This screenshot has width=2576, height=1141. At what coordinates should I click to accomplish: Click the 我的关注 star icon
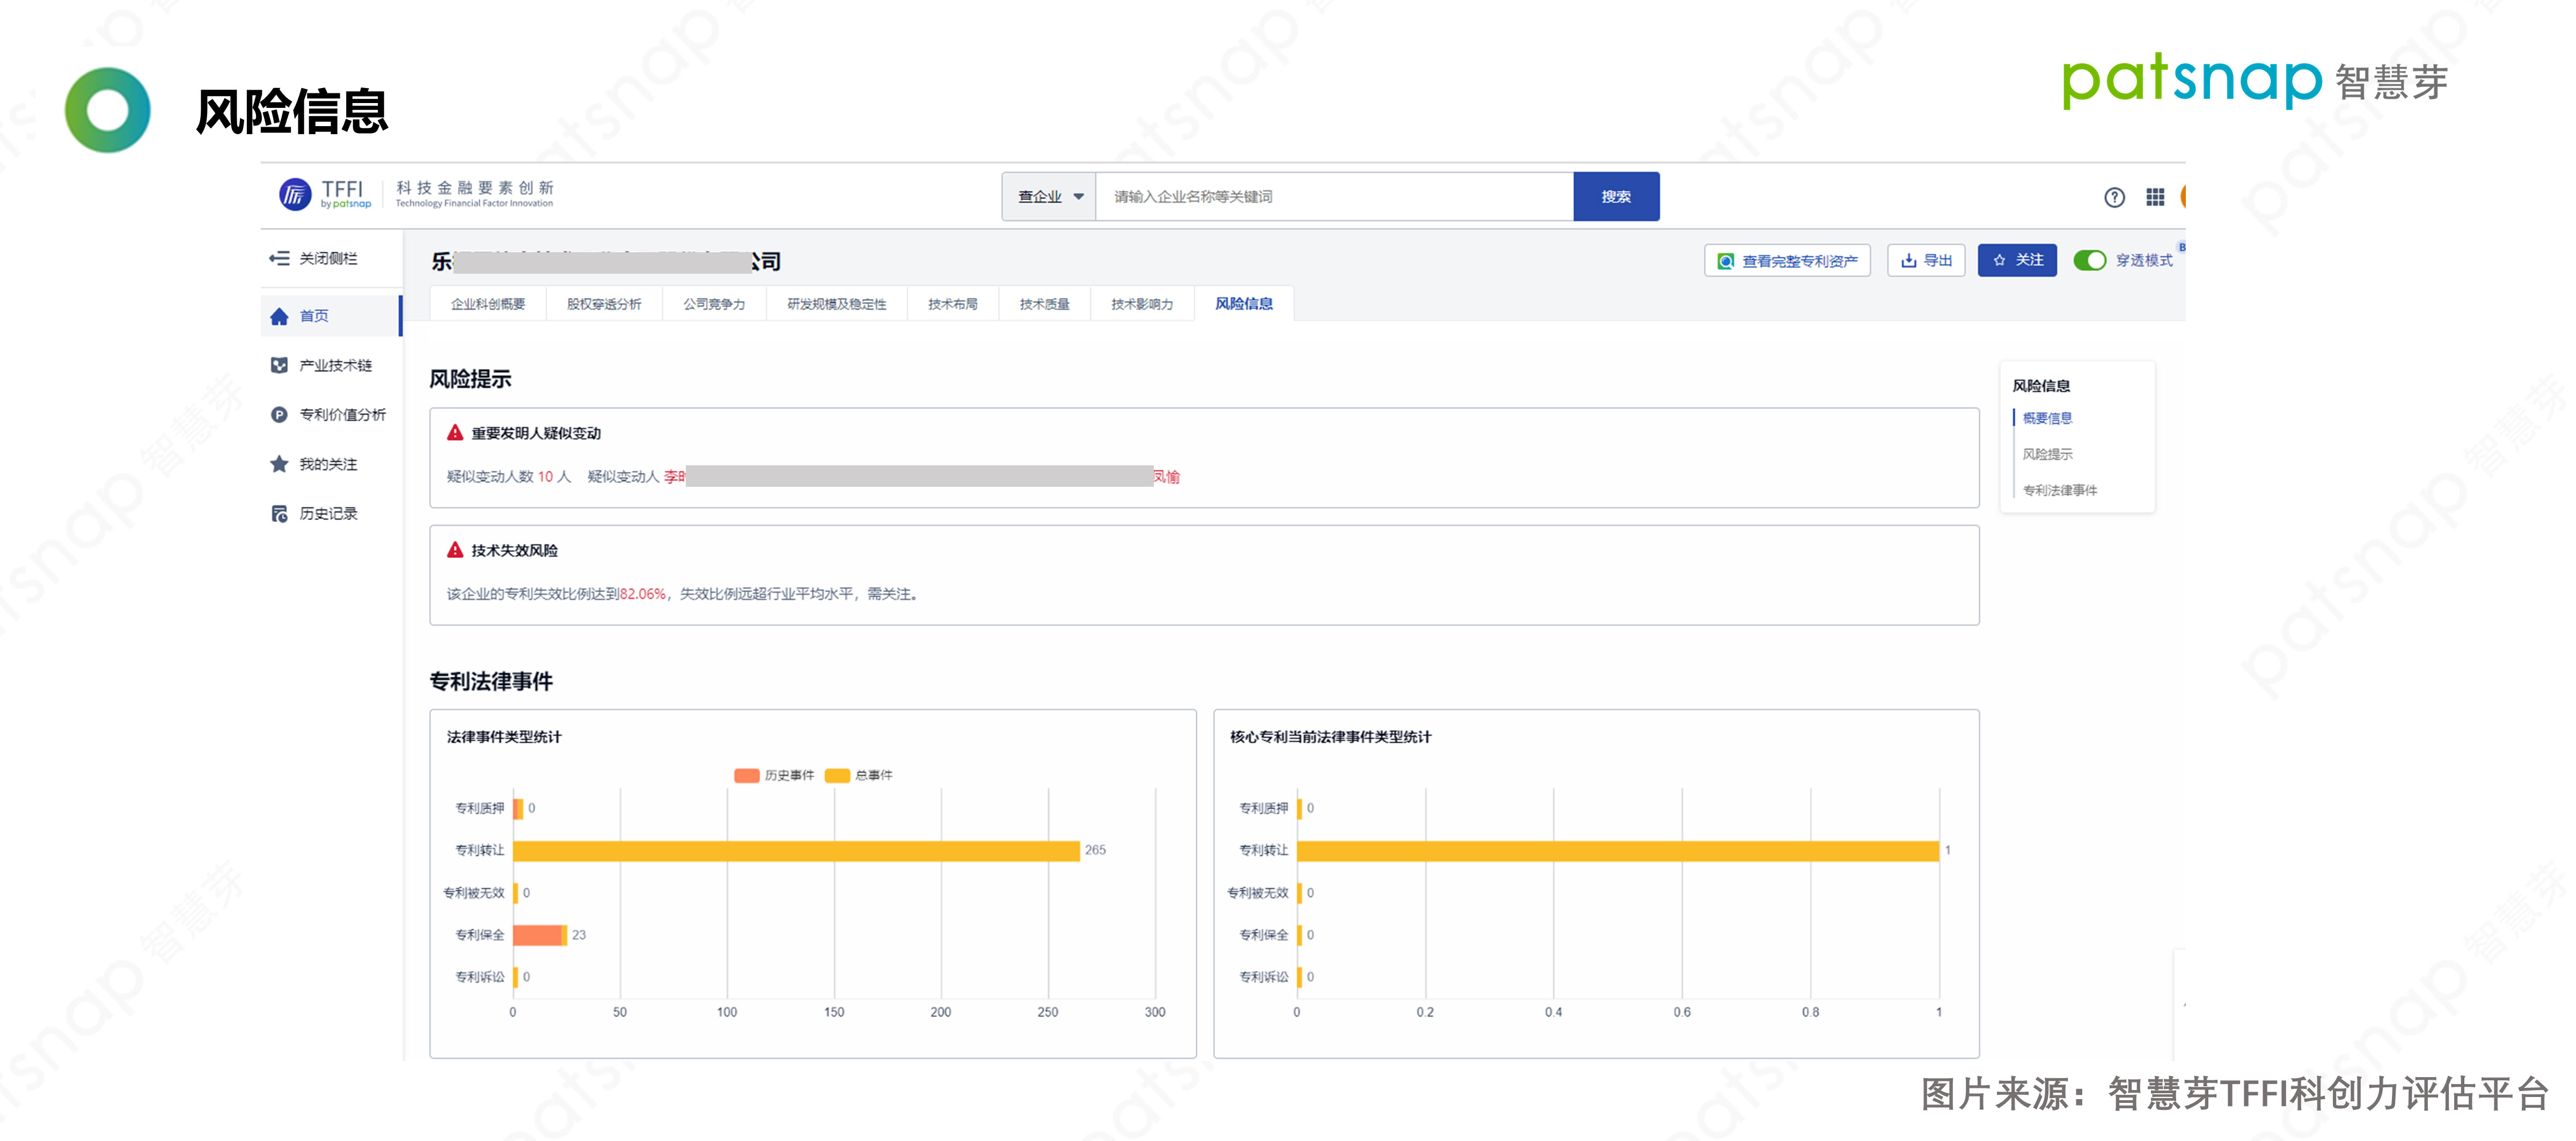point(279,464)
